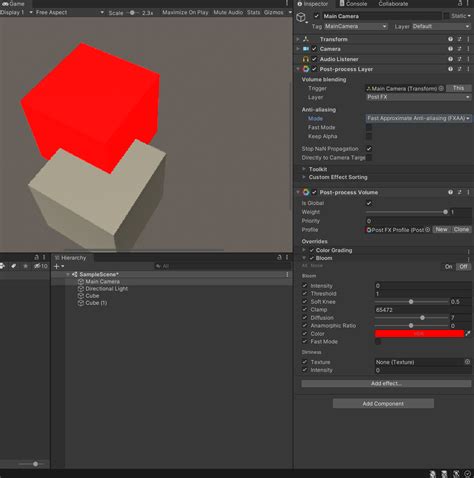This screenshot has height=478, width=474.
Task: Open the Audio Listener component options menu
Action: point(468,59)
